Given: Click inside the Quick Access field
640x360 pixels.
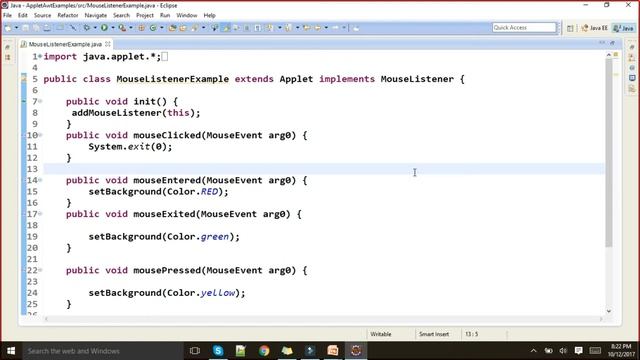Looking at the screenshot, I should click(524, 27).
